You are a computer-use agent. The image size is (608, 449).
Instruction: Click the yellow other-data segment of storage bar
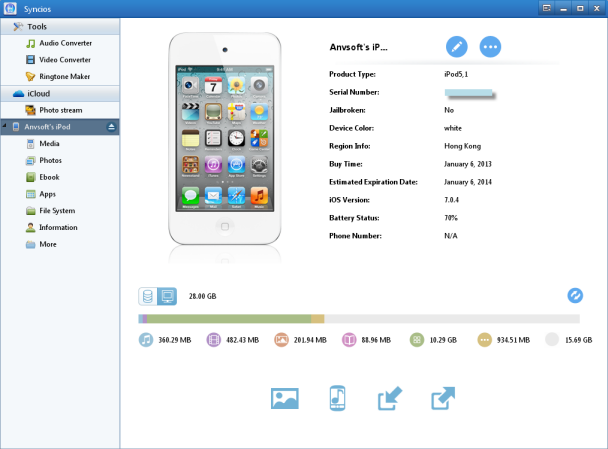[x=318, y=319]
